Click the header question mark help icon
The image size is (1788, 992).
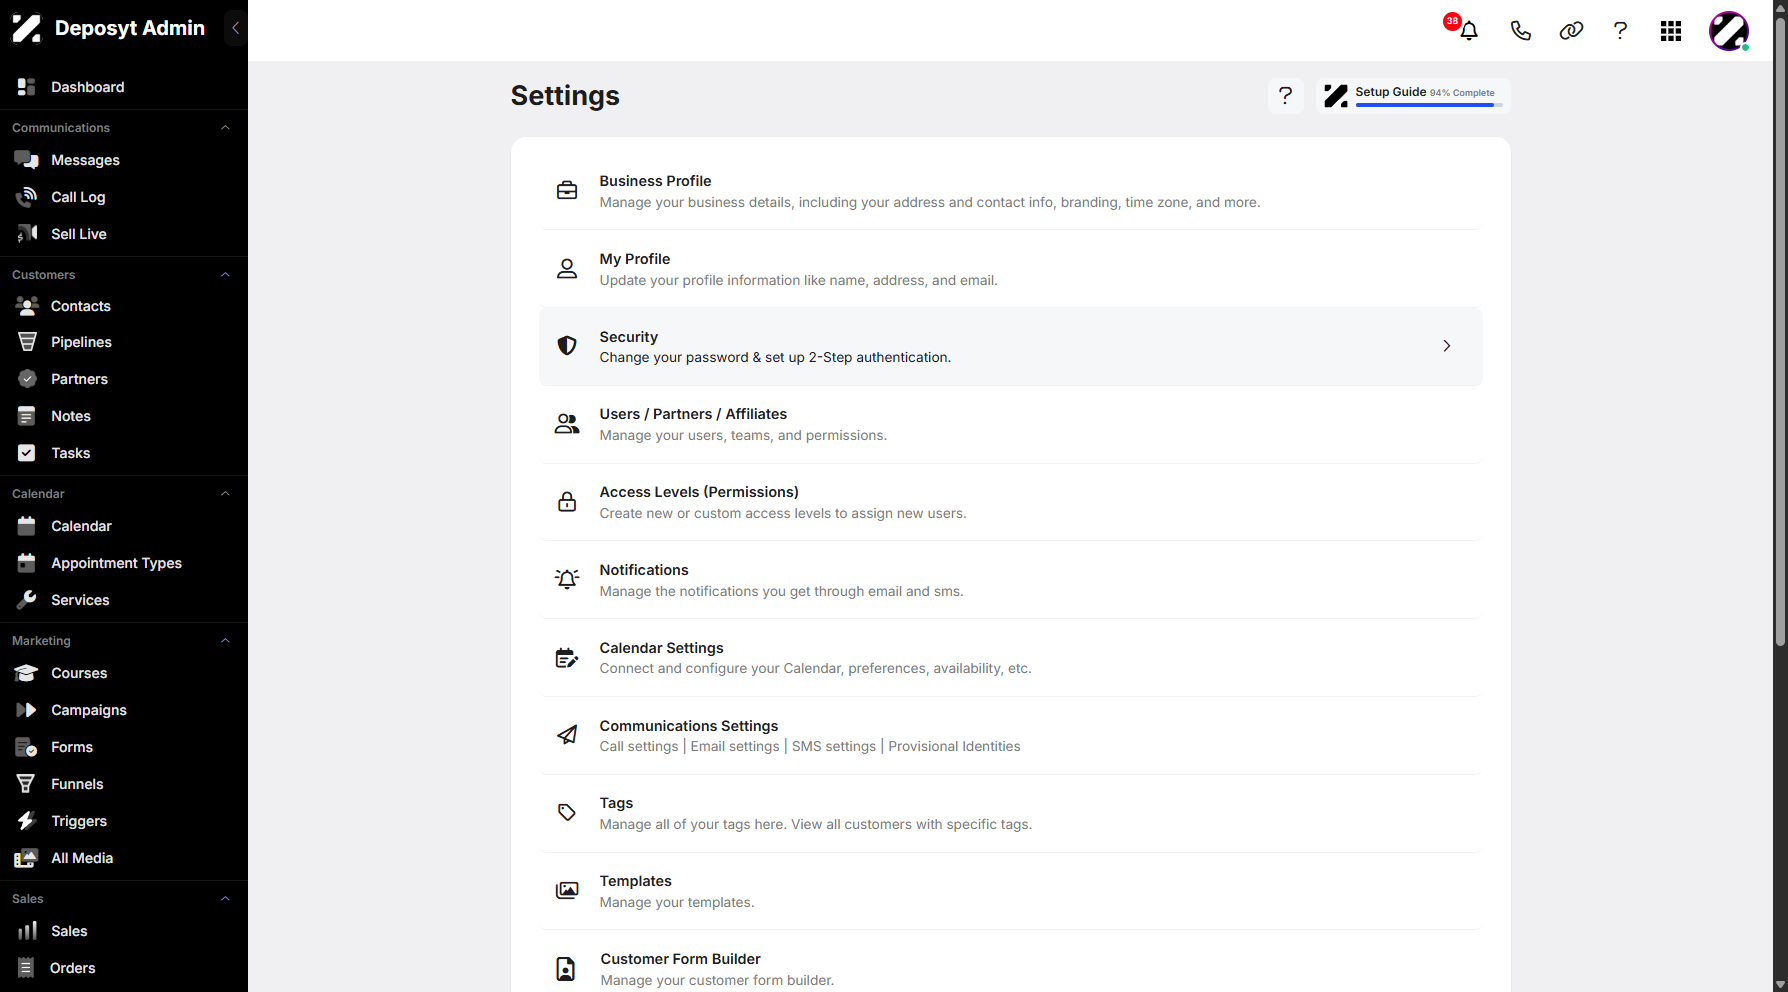click(1620, 31)
